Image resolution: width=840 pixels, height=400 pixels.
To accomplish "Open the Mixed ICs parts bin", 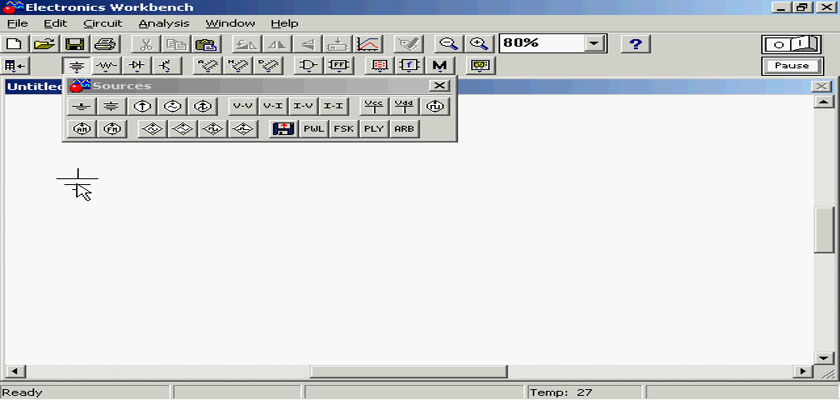I will point(237,65).
